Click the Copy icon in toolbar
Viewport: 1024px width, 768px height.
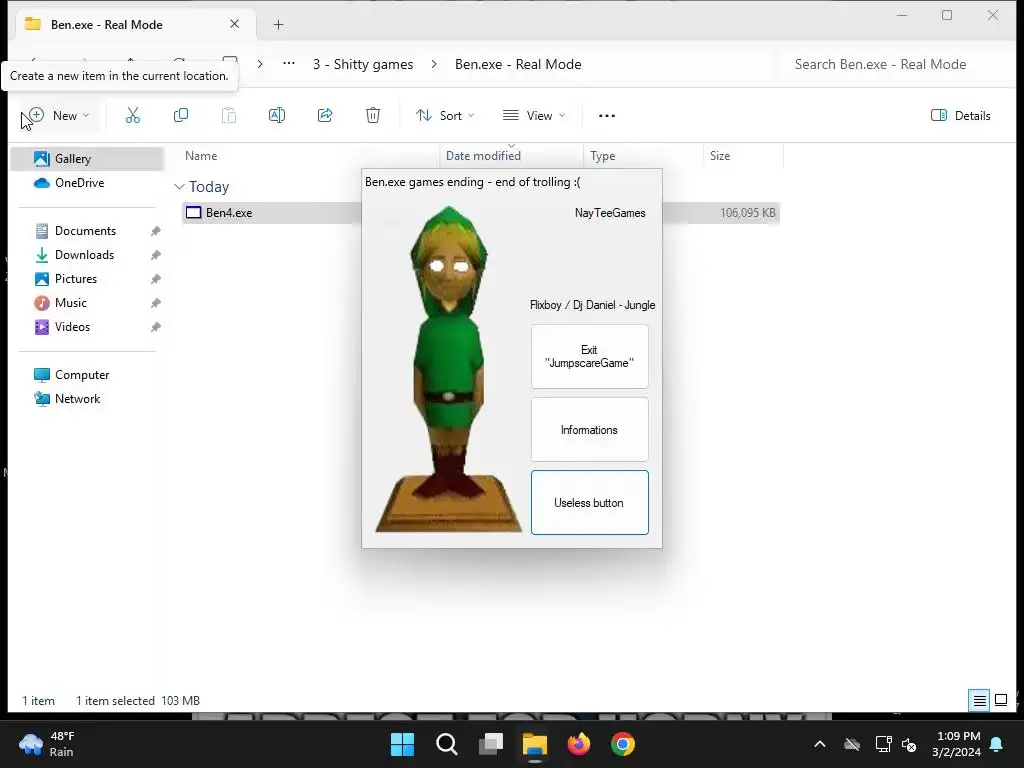(x=181, y=116)
